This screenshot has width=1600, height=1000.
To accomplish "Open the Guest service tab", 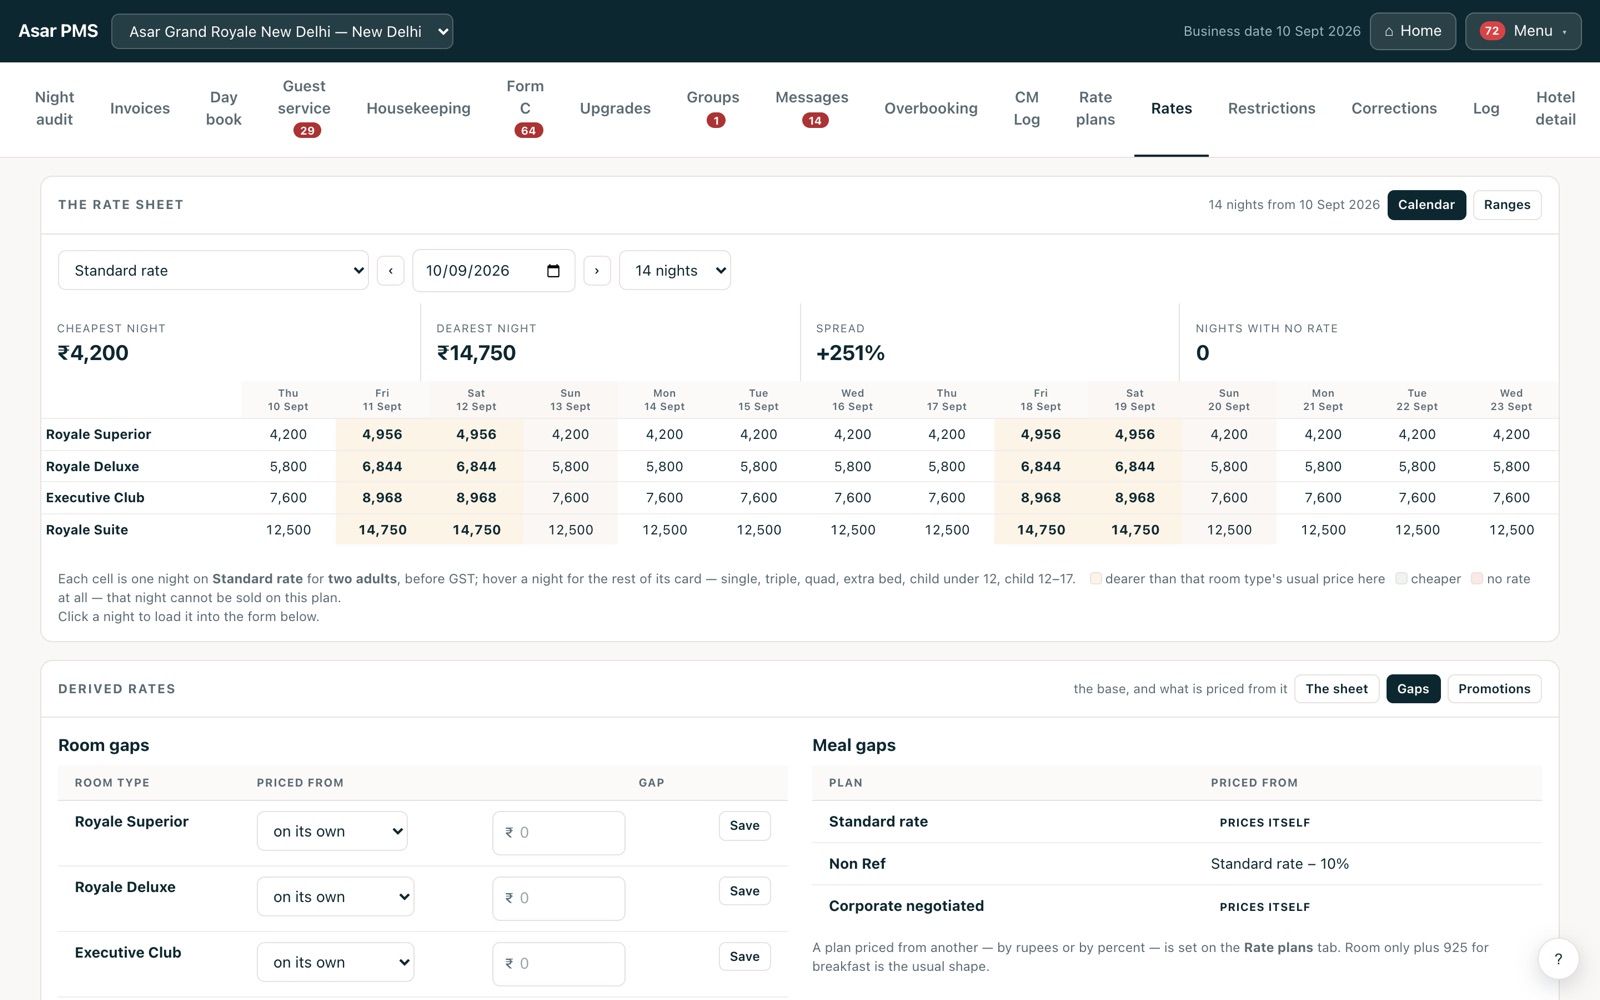I will pyautogui.click(x=304, y=108).
